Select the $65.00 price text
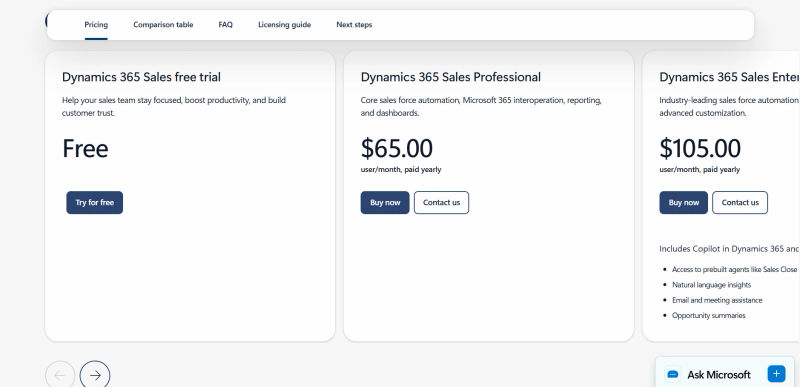The width and height of the screenshot is (800, 387). 396,148
